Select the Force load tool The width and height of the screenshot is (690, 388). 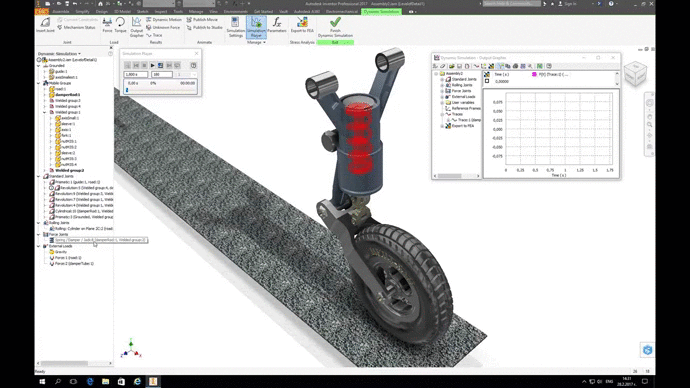click(107, 25)
